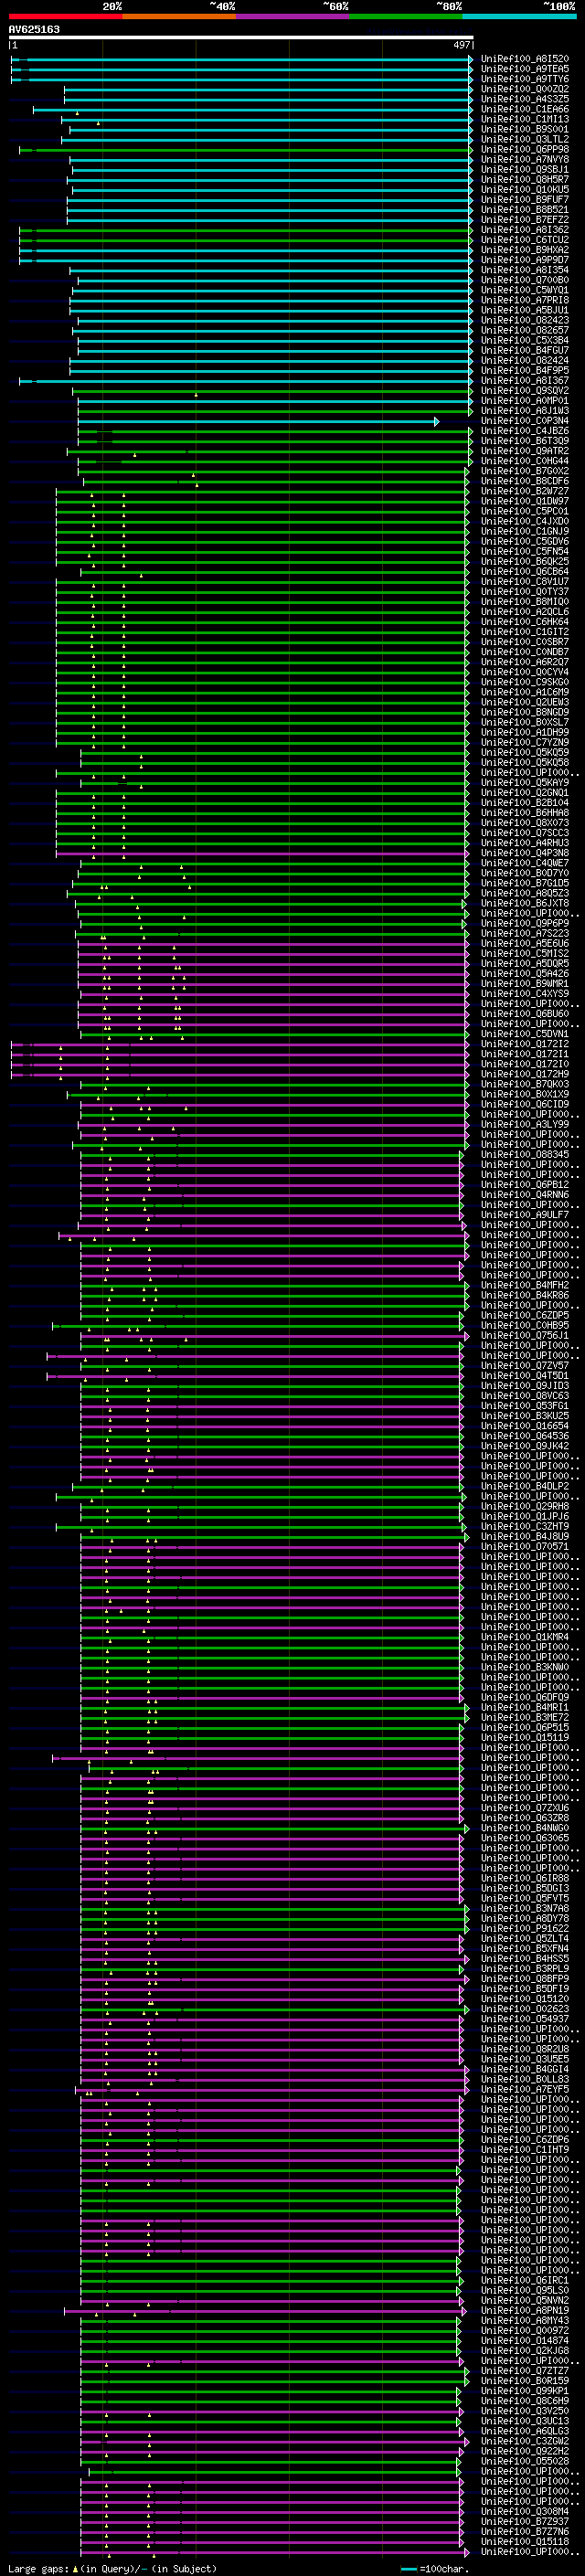Select hit label UniRef100_Q9SBJ1
The height and width of the screenshot is (2576, 585).
tap(525, 169)
